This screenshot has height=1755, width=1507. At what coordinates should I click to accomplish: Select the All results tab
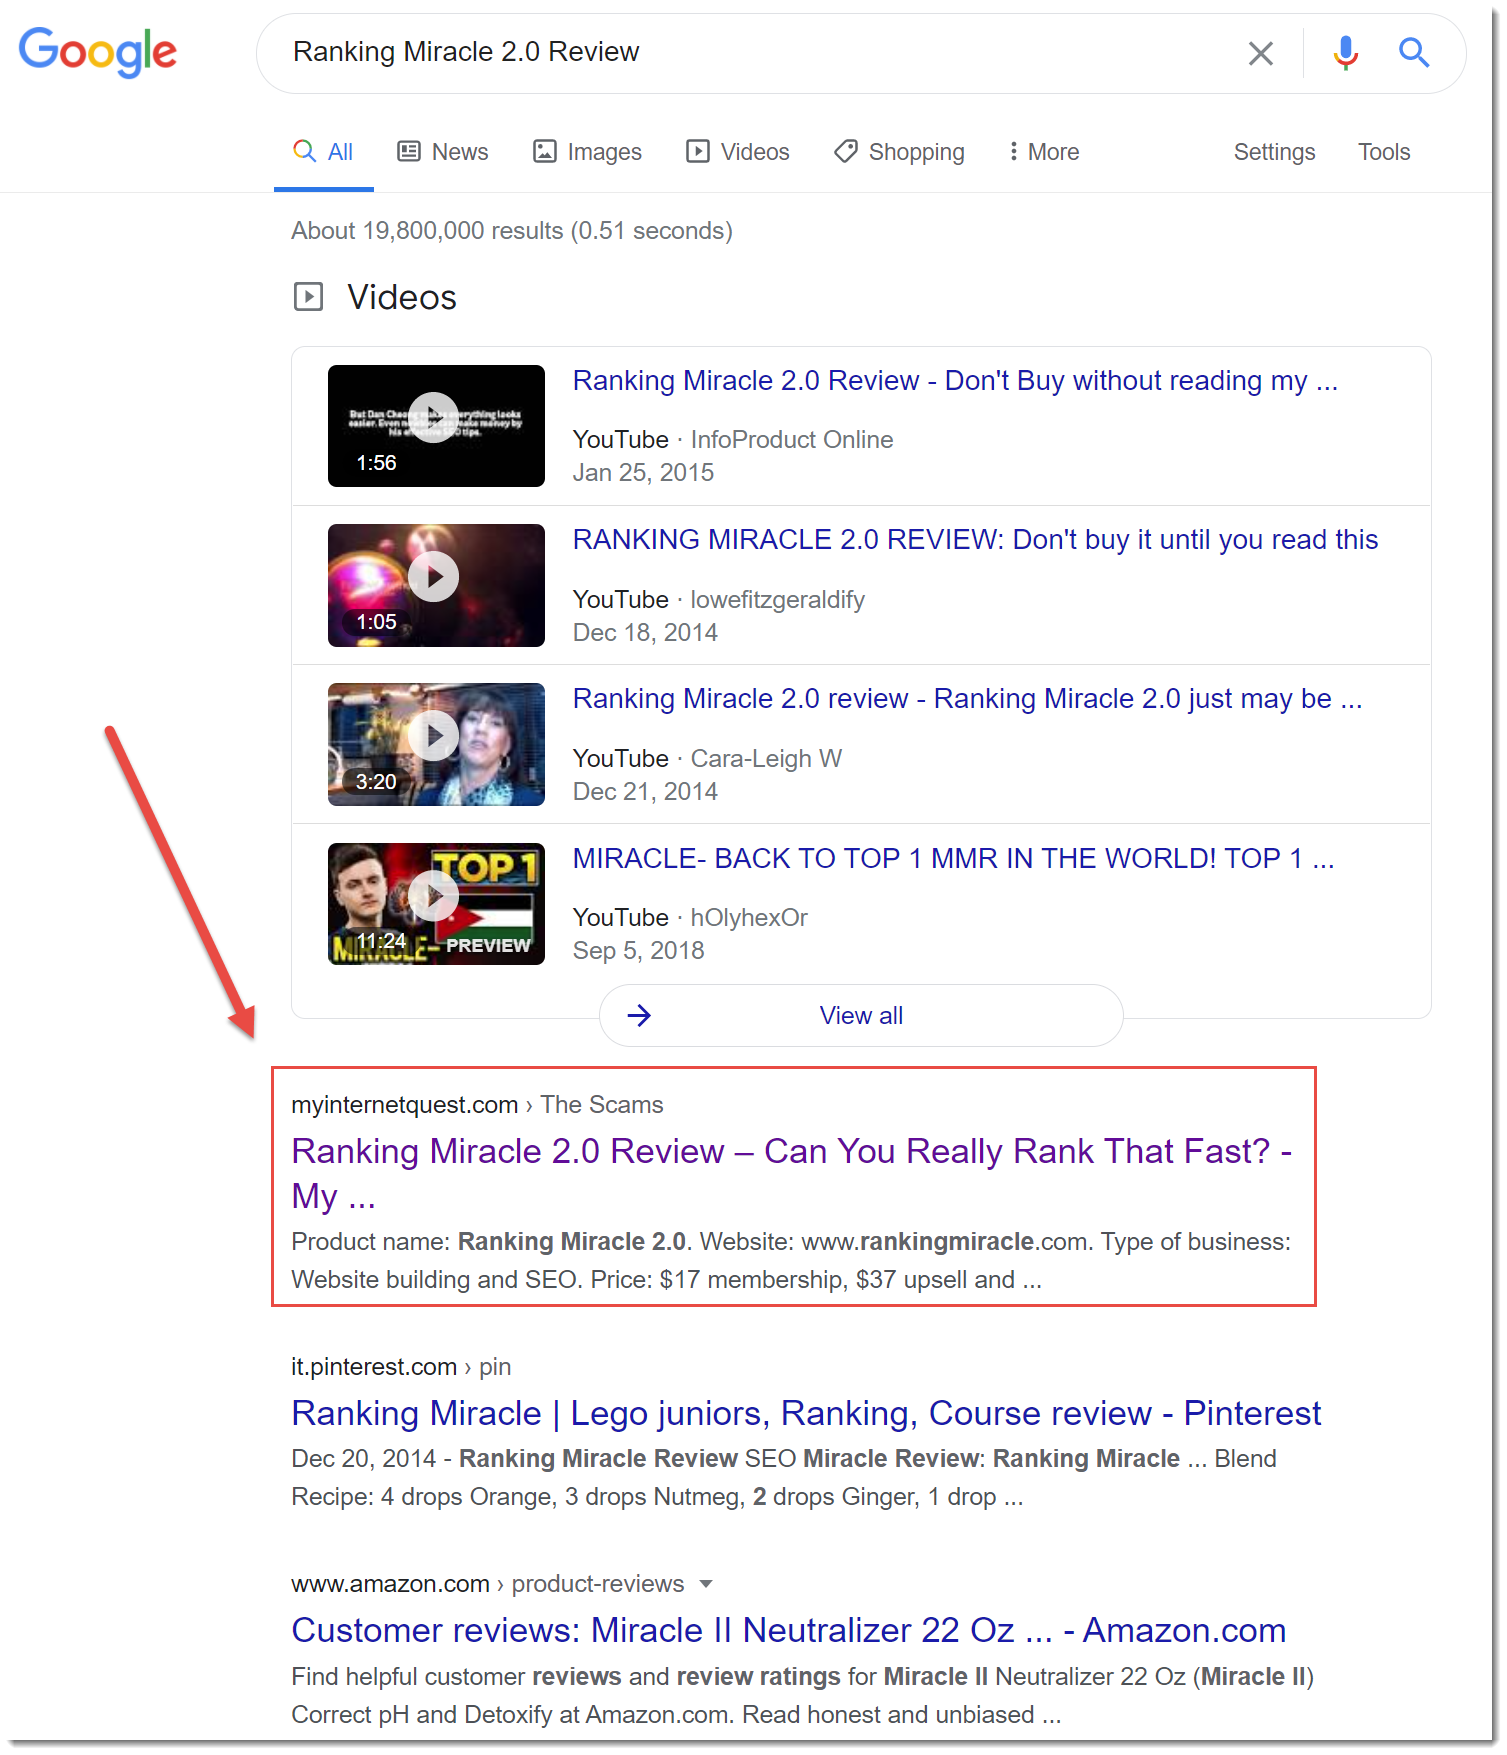click(323, 152)
